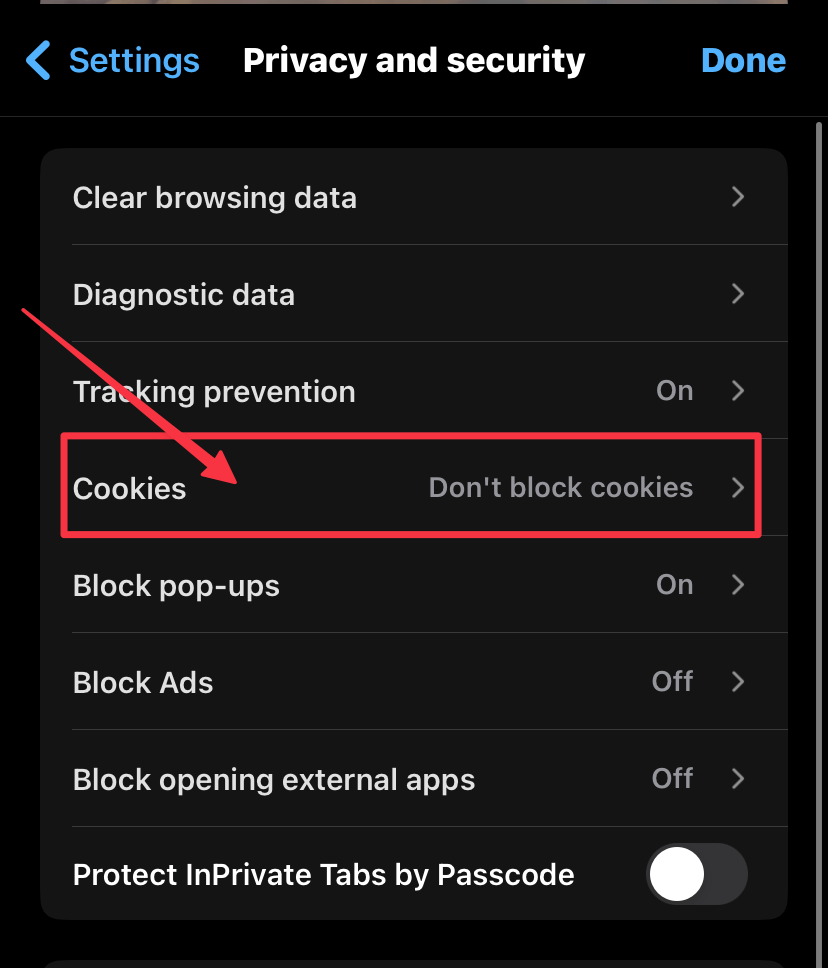Select the Cookies row label
The width and height of the screenshot is (828, 968).
point(130,489)
